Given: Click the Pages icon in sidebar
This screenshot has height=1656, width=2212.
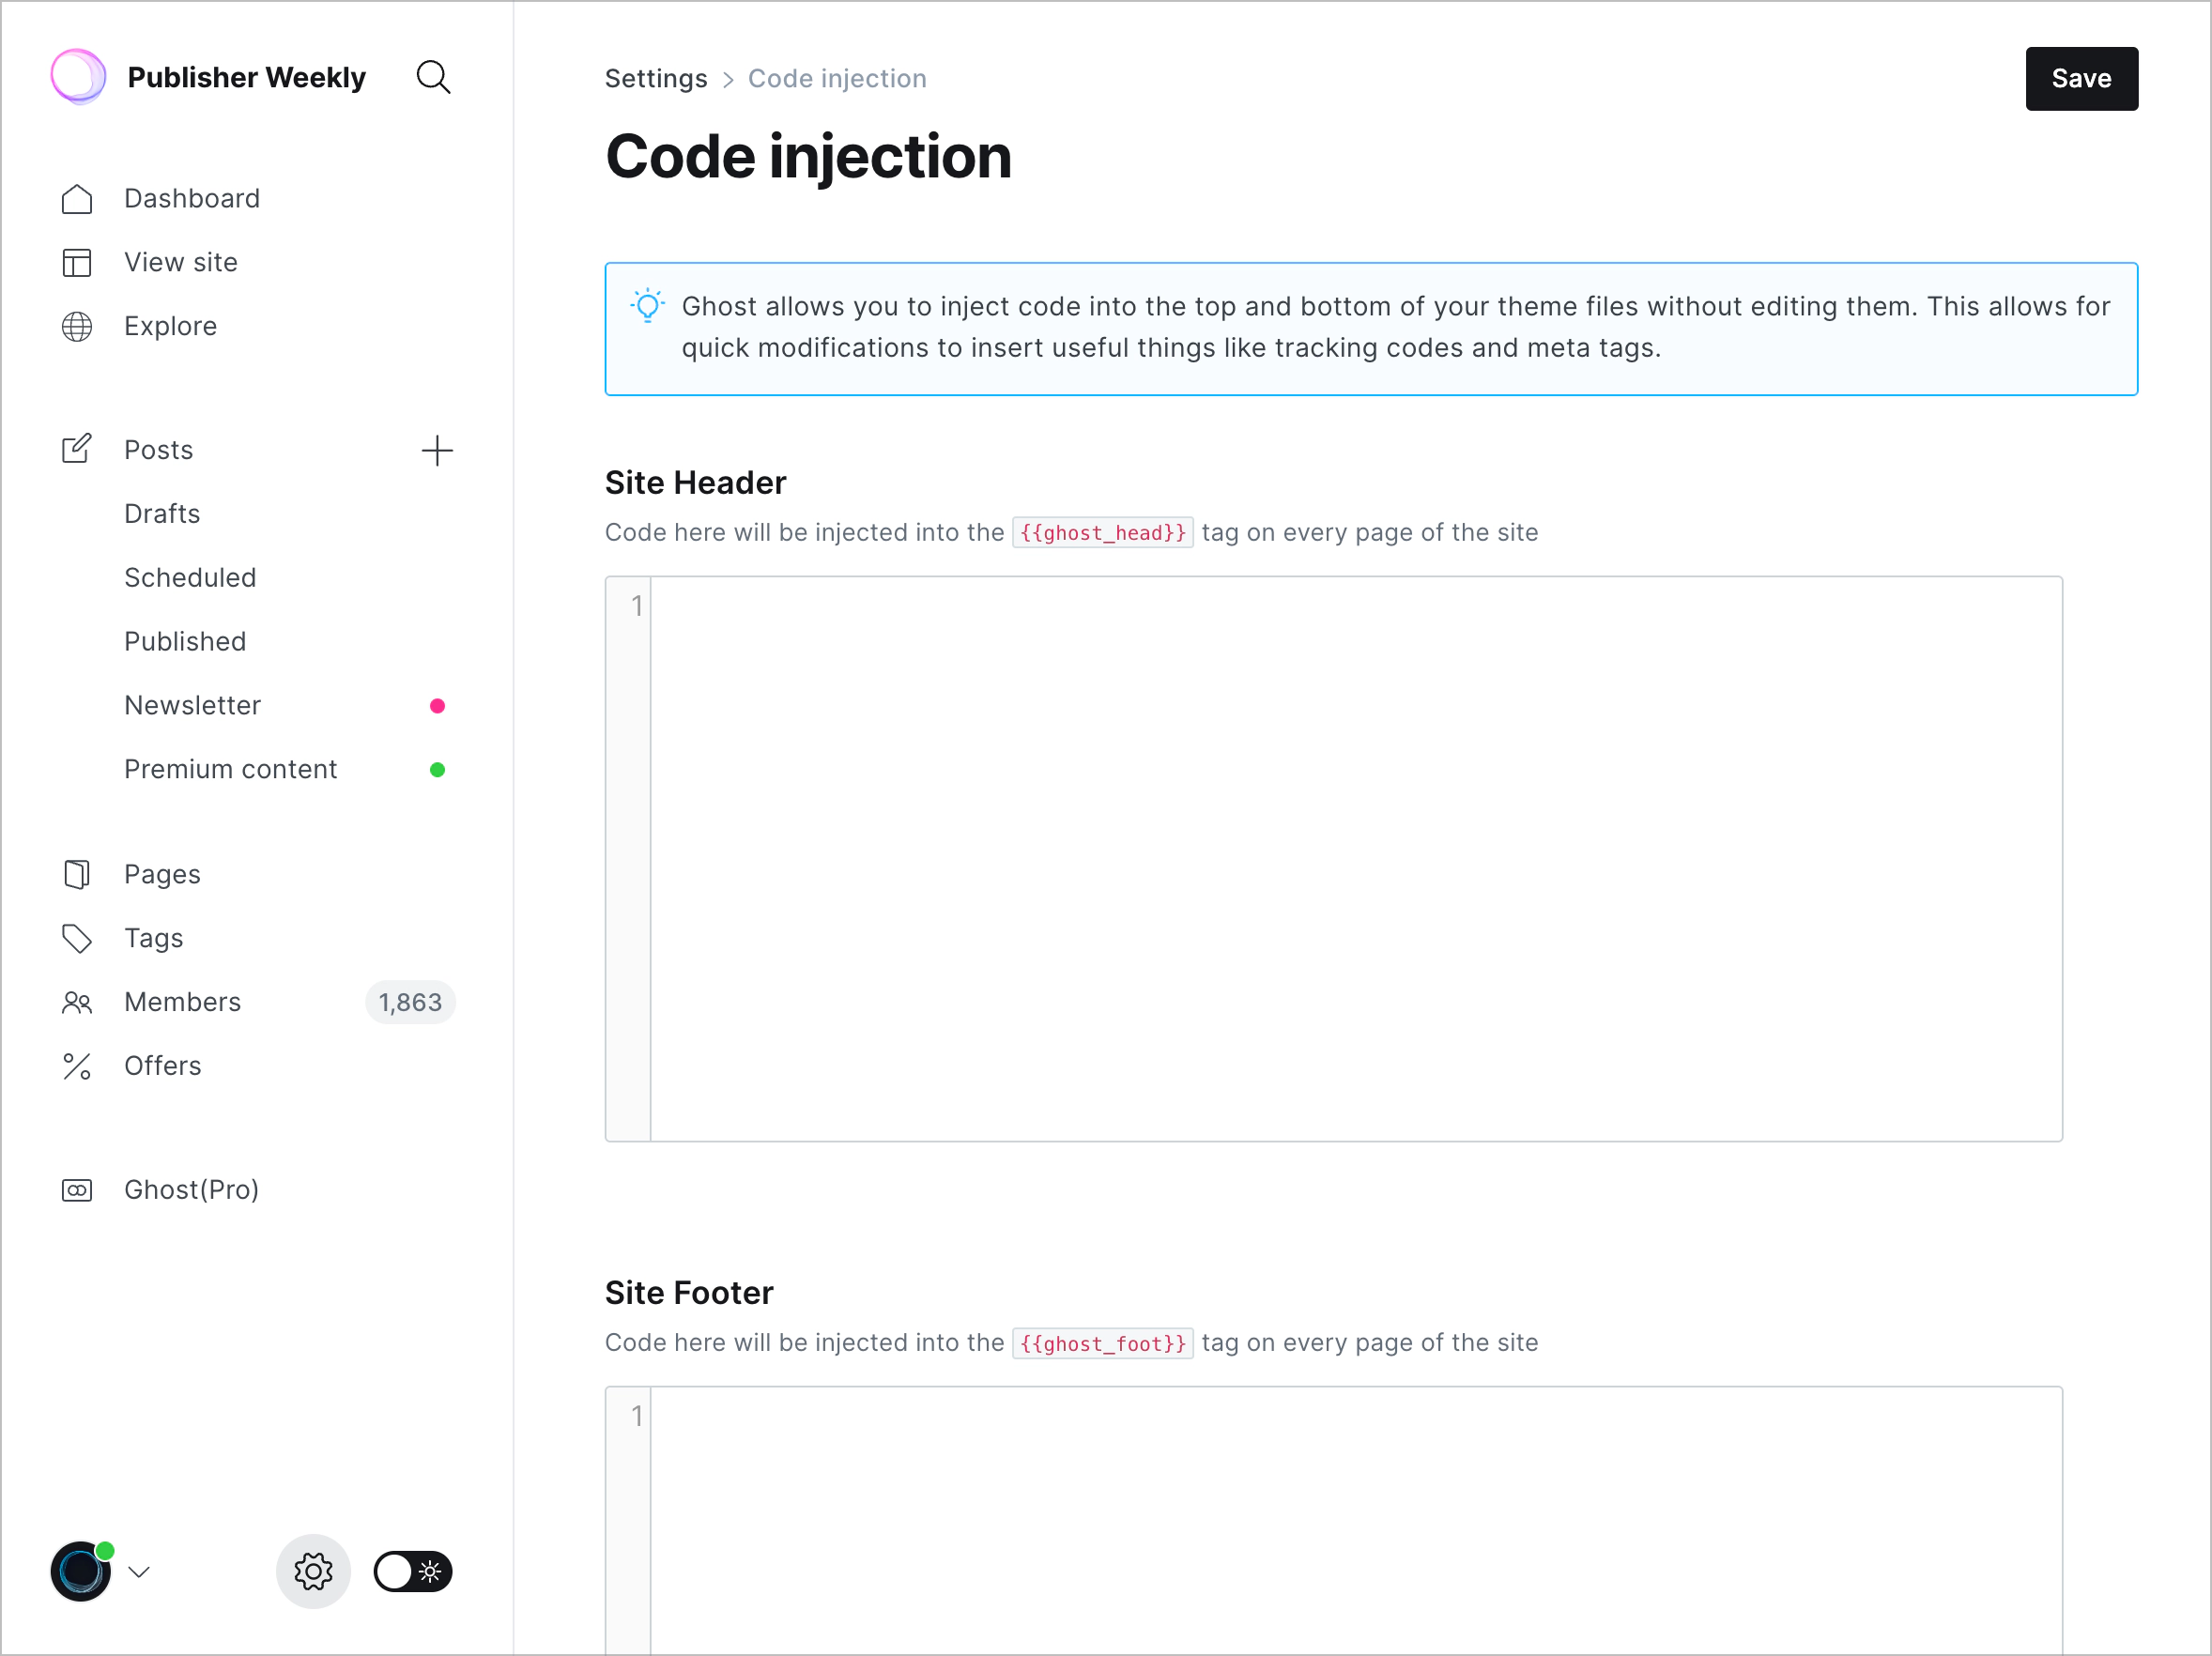Looking at the screenshot, I should pos(76,873).
